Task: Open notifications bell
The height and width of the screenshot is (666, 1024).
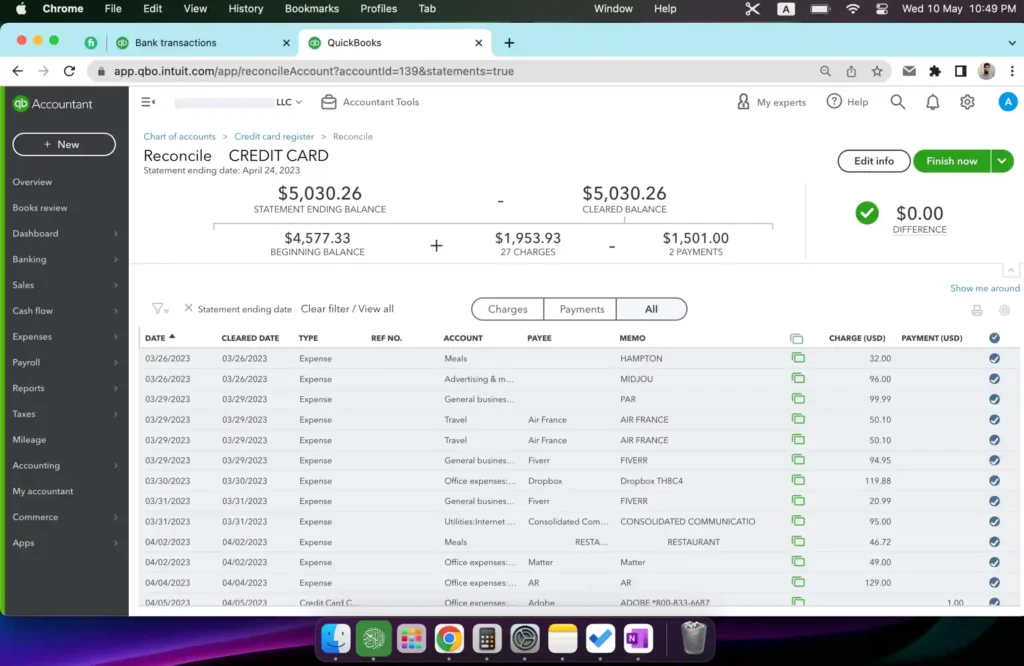Action: click(933, 102)
